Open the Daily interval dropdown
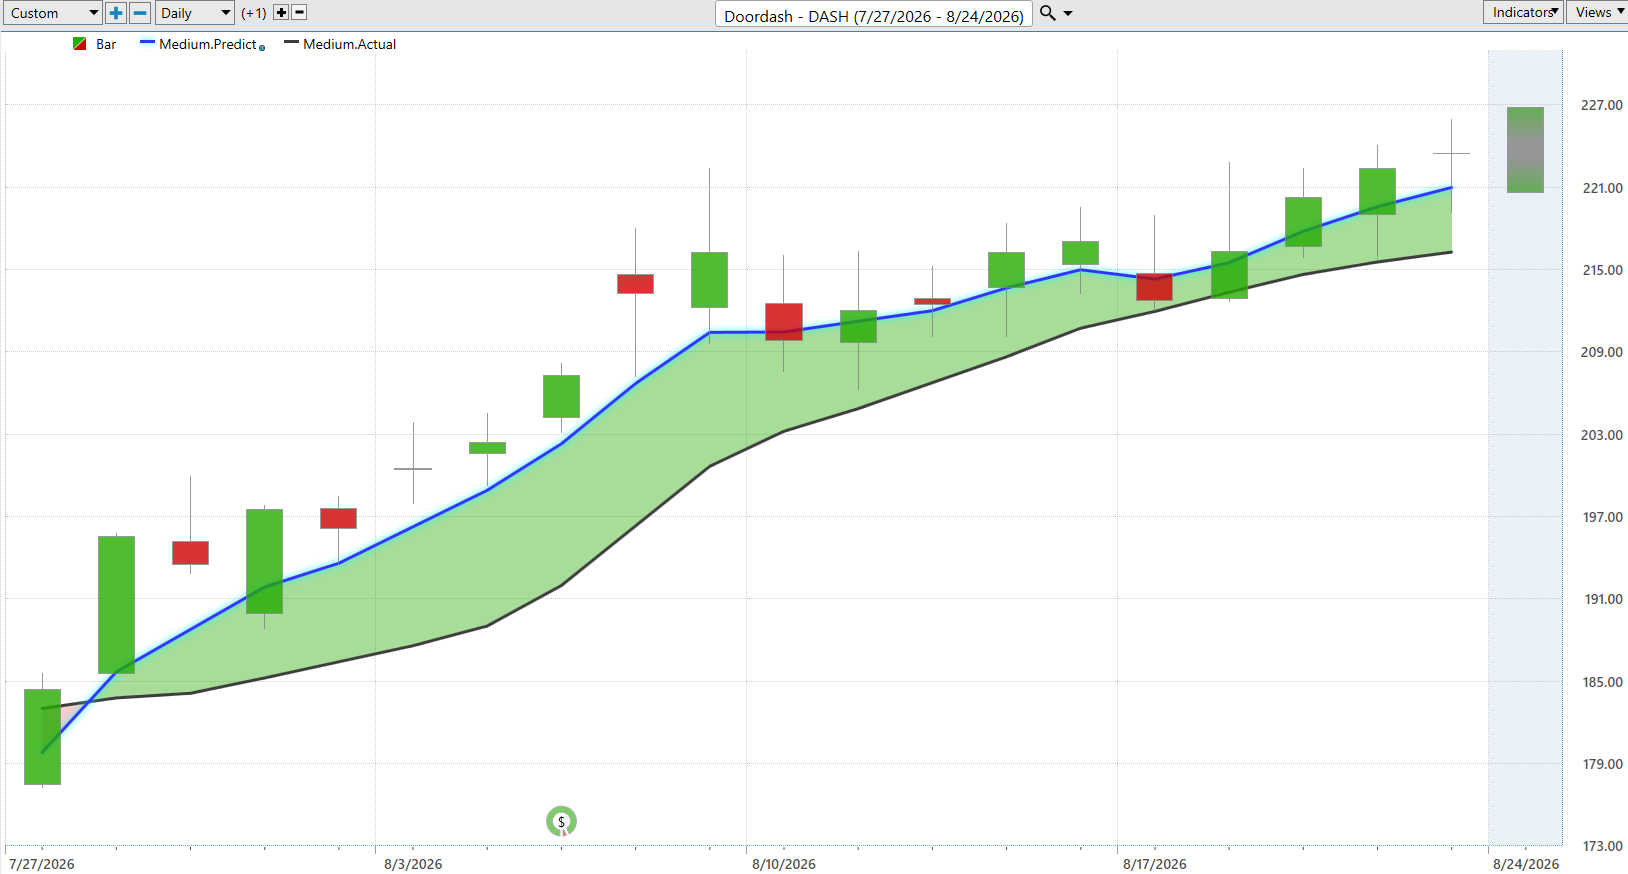The width and height of the screenshot is (1628, 874). 195,13
